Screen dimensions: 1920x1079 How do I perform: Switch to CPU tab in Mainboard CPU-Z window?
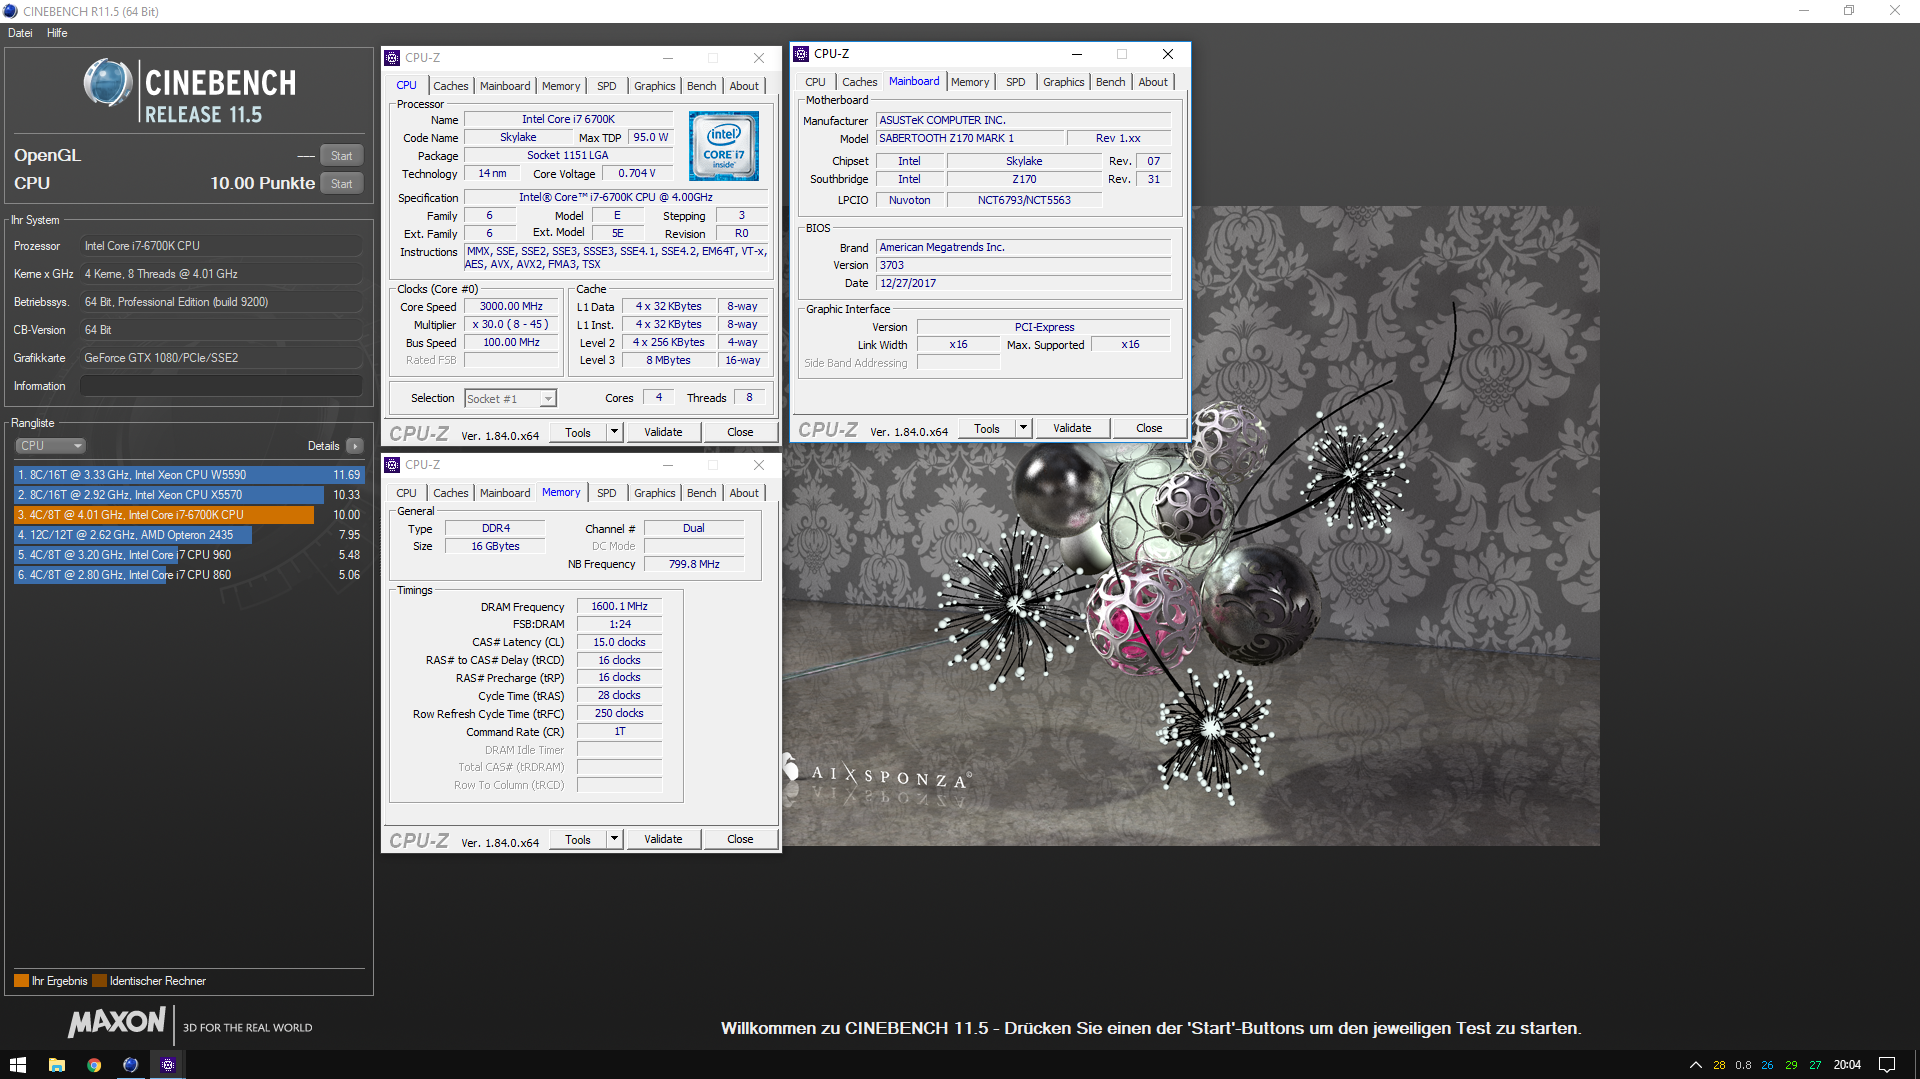point(815,82)
